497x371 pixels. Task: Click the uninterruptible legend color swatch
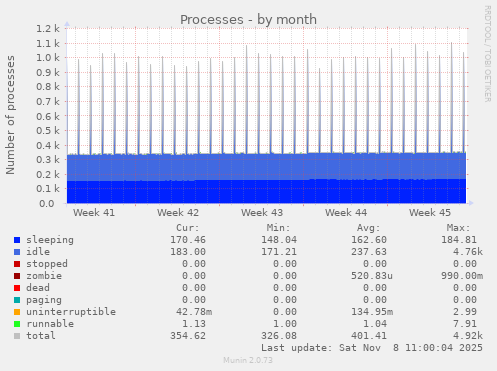point(17,312)
